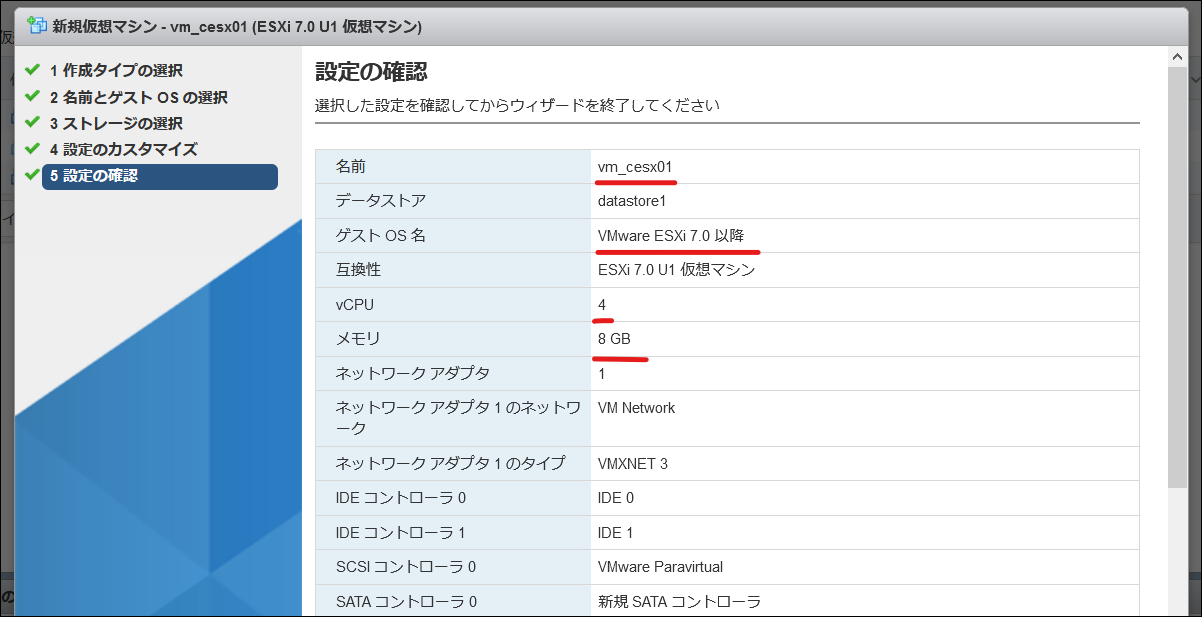
Task: Select the datastore1 value
Action: click(632, 201)
